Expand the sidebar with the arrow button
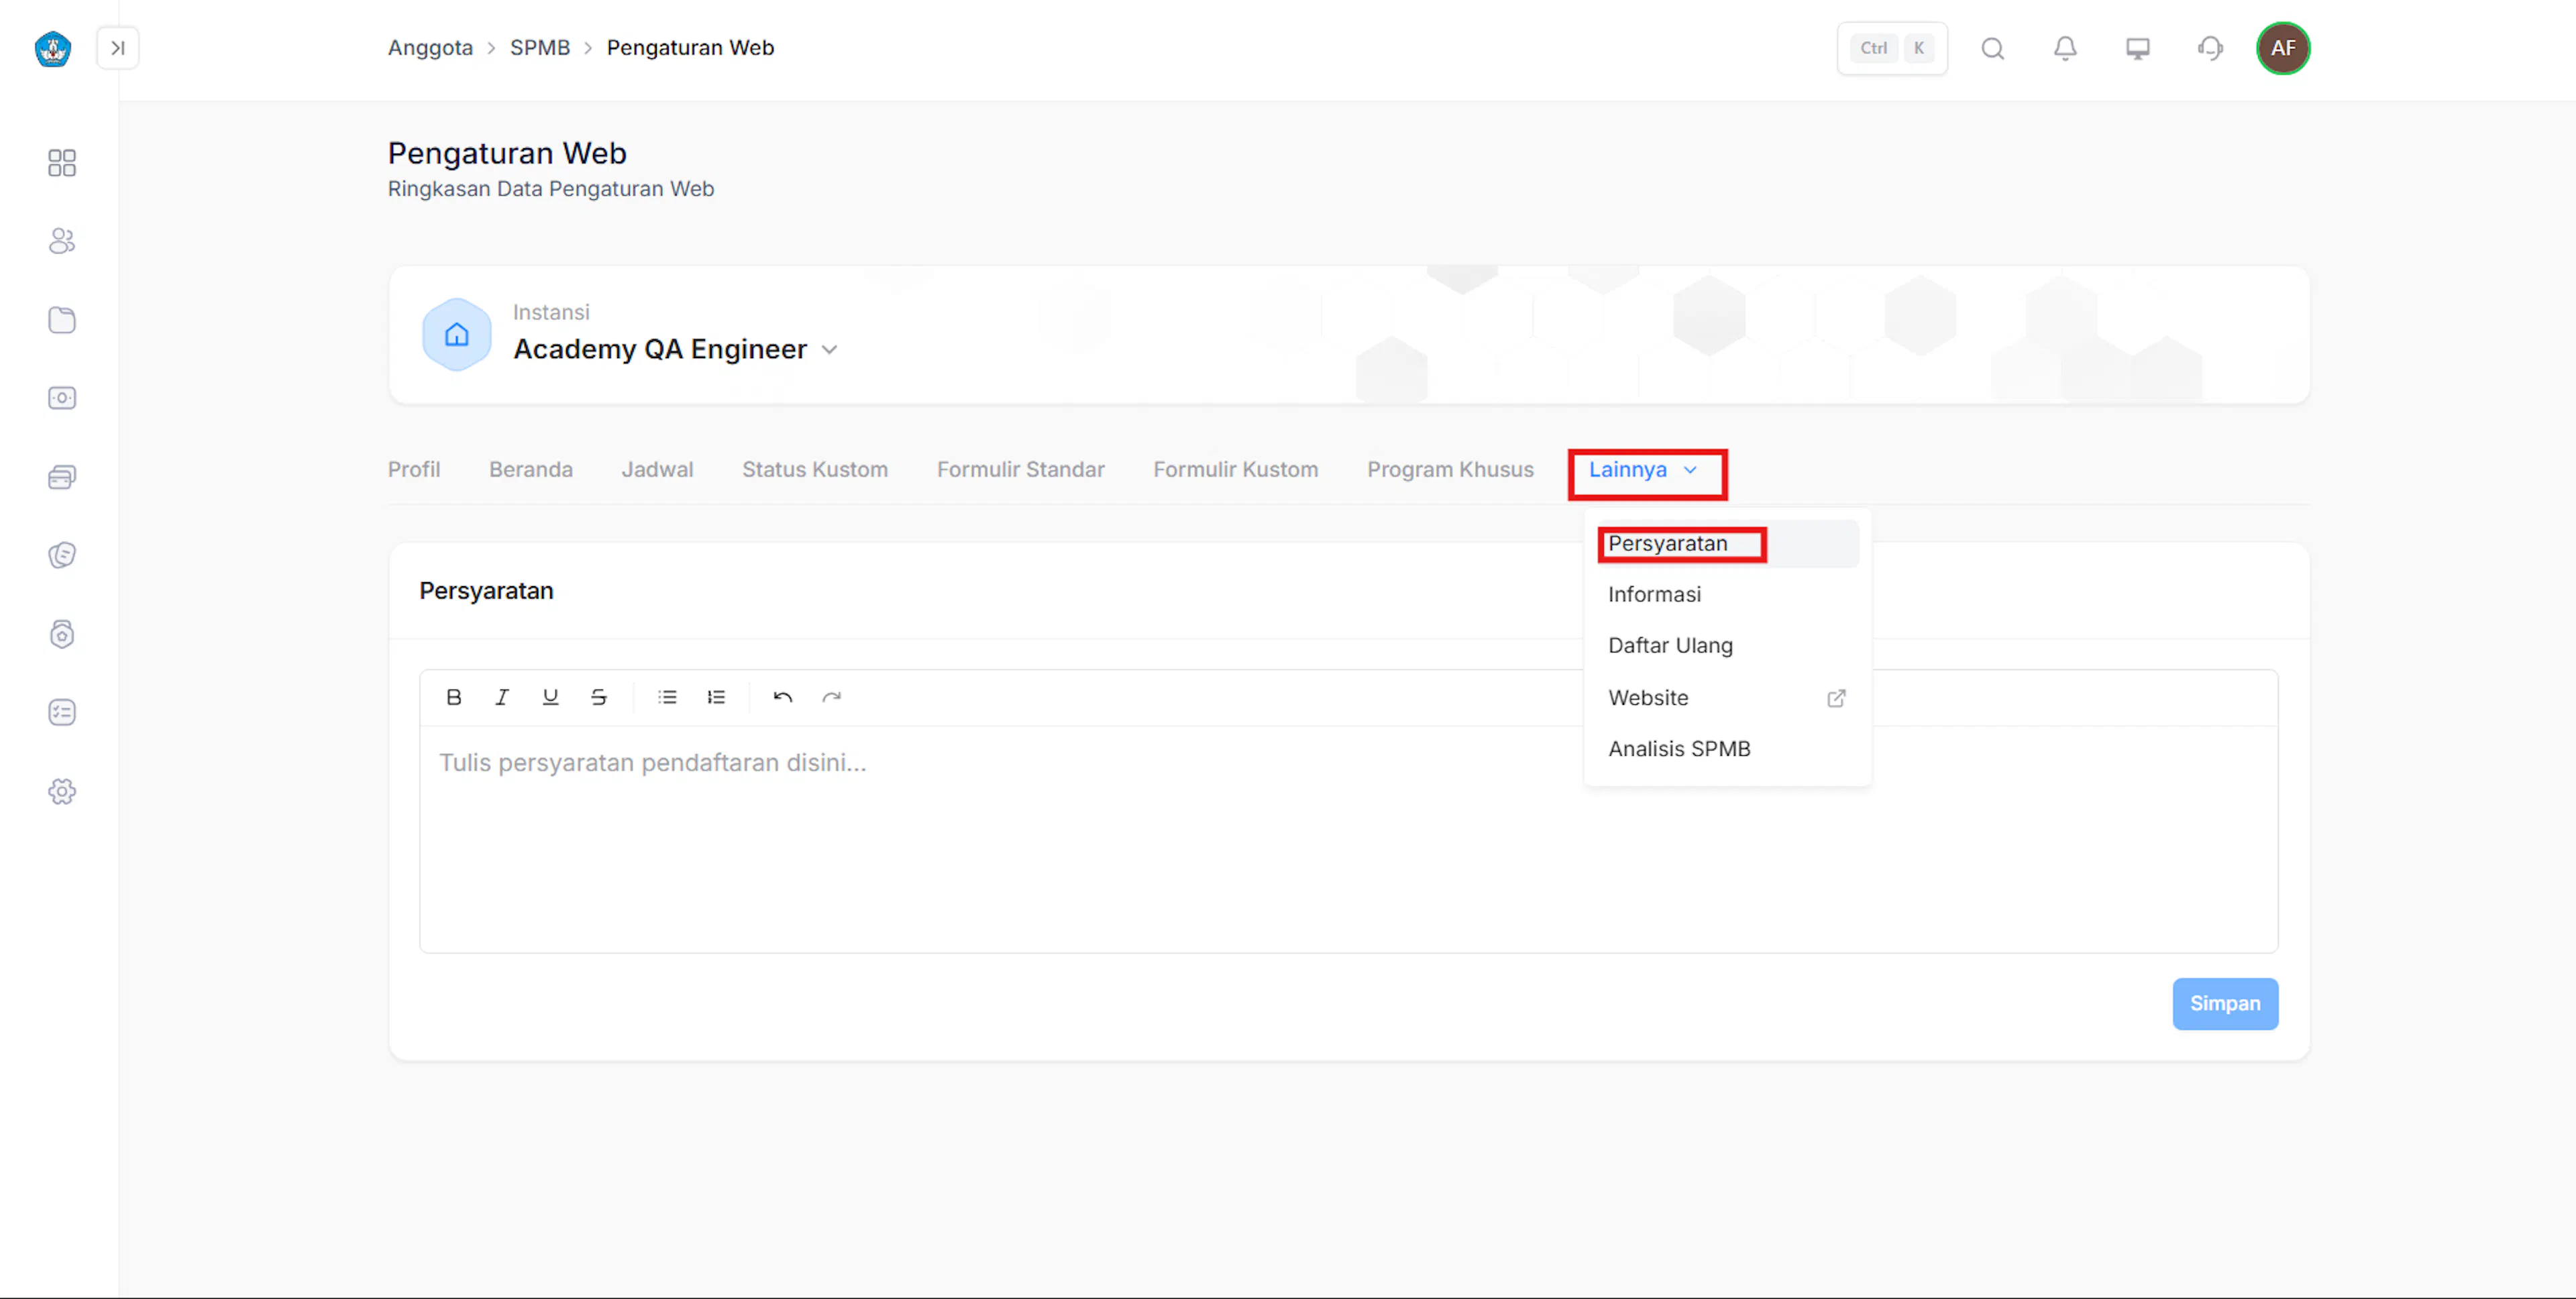 [118, 48]
